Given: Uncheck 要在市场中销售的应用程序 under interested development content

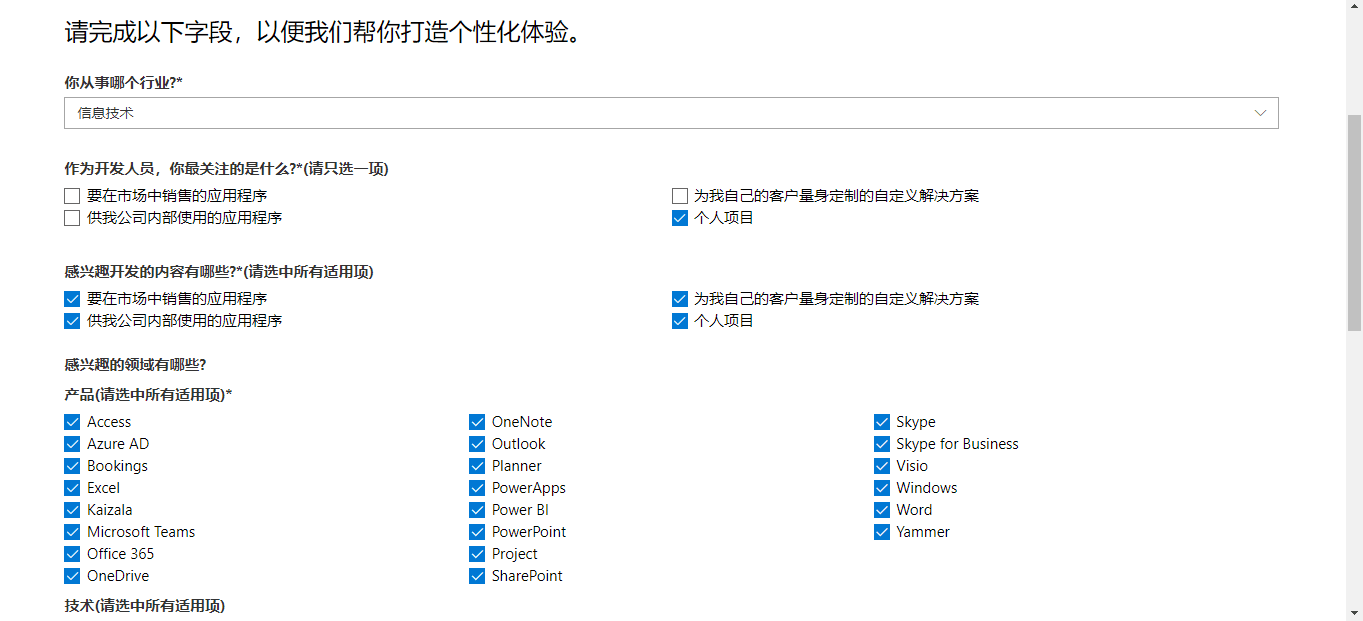Looking at the screenshot, I should click(x=72, y=299).
